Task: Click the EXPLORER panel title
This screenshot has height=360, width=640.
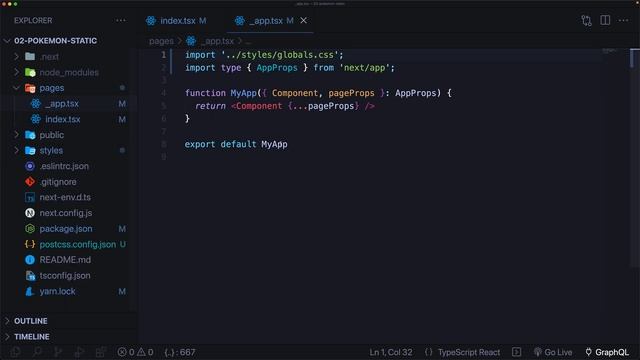Action: click(33, 20)
